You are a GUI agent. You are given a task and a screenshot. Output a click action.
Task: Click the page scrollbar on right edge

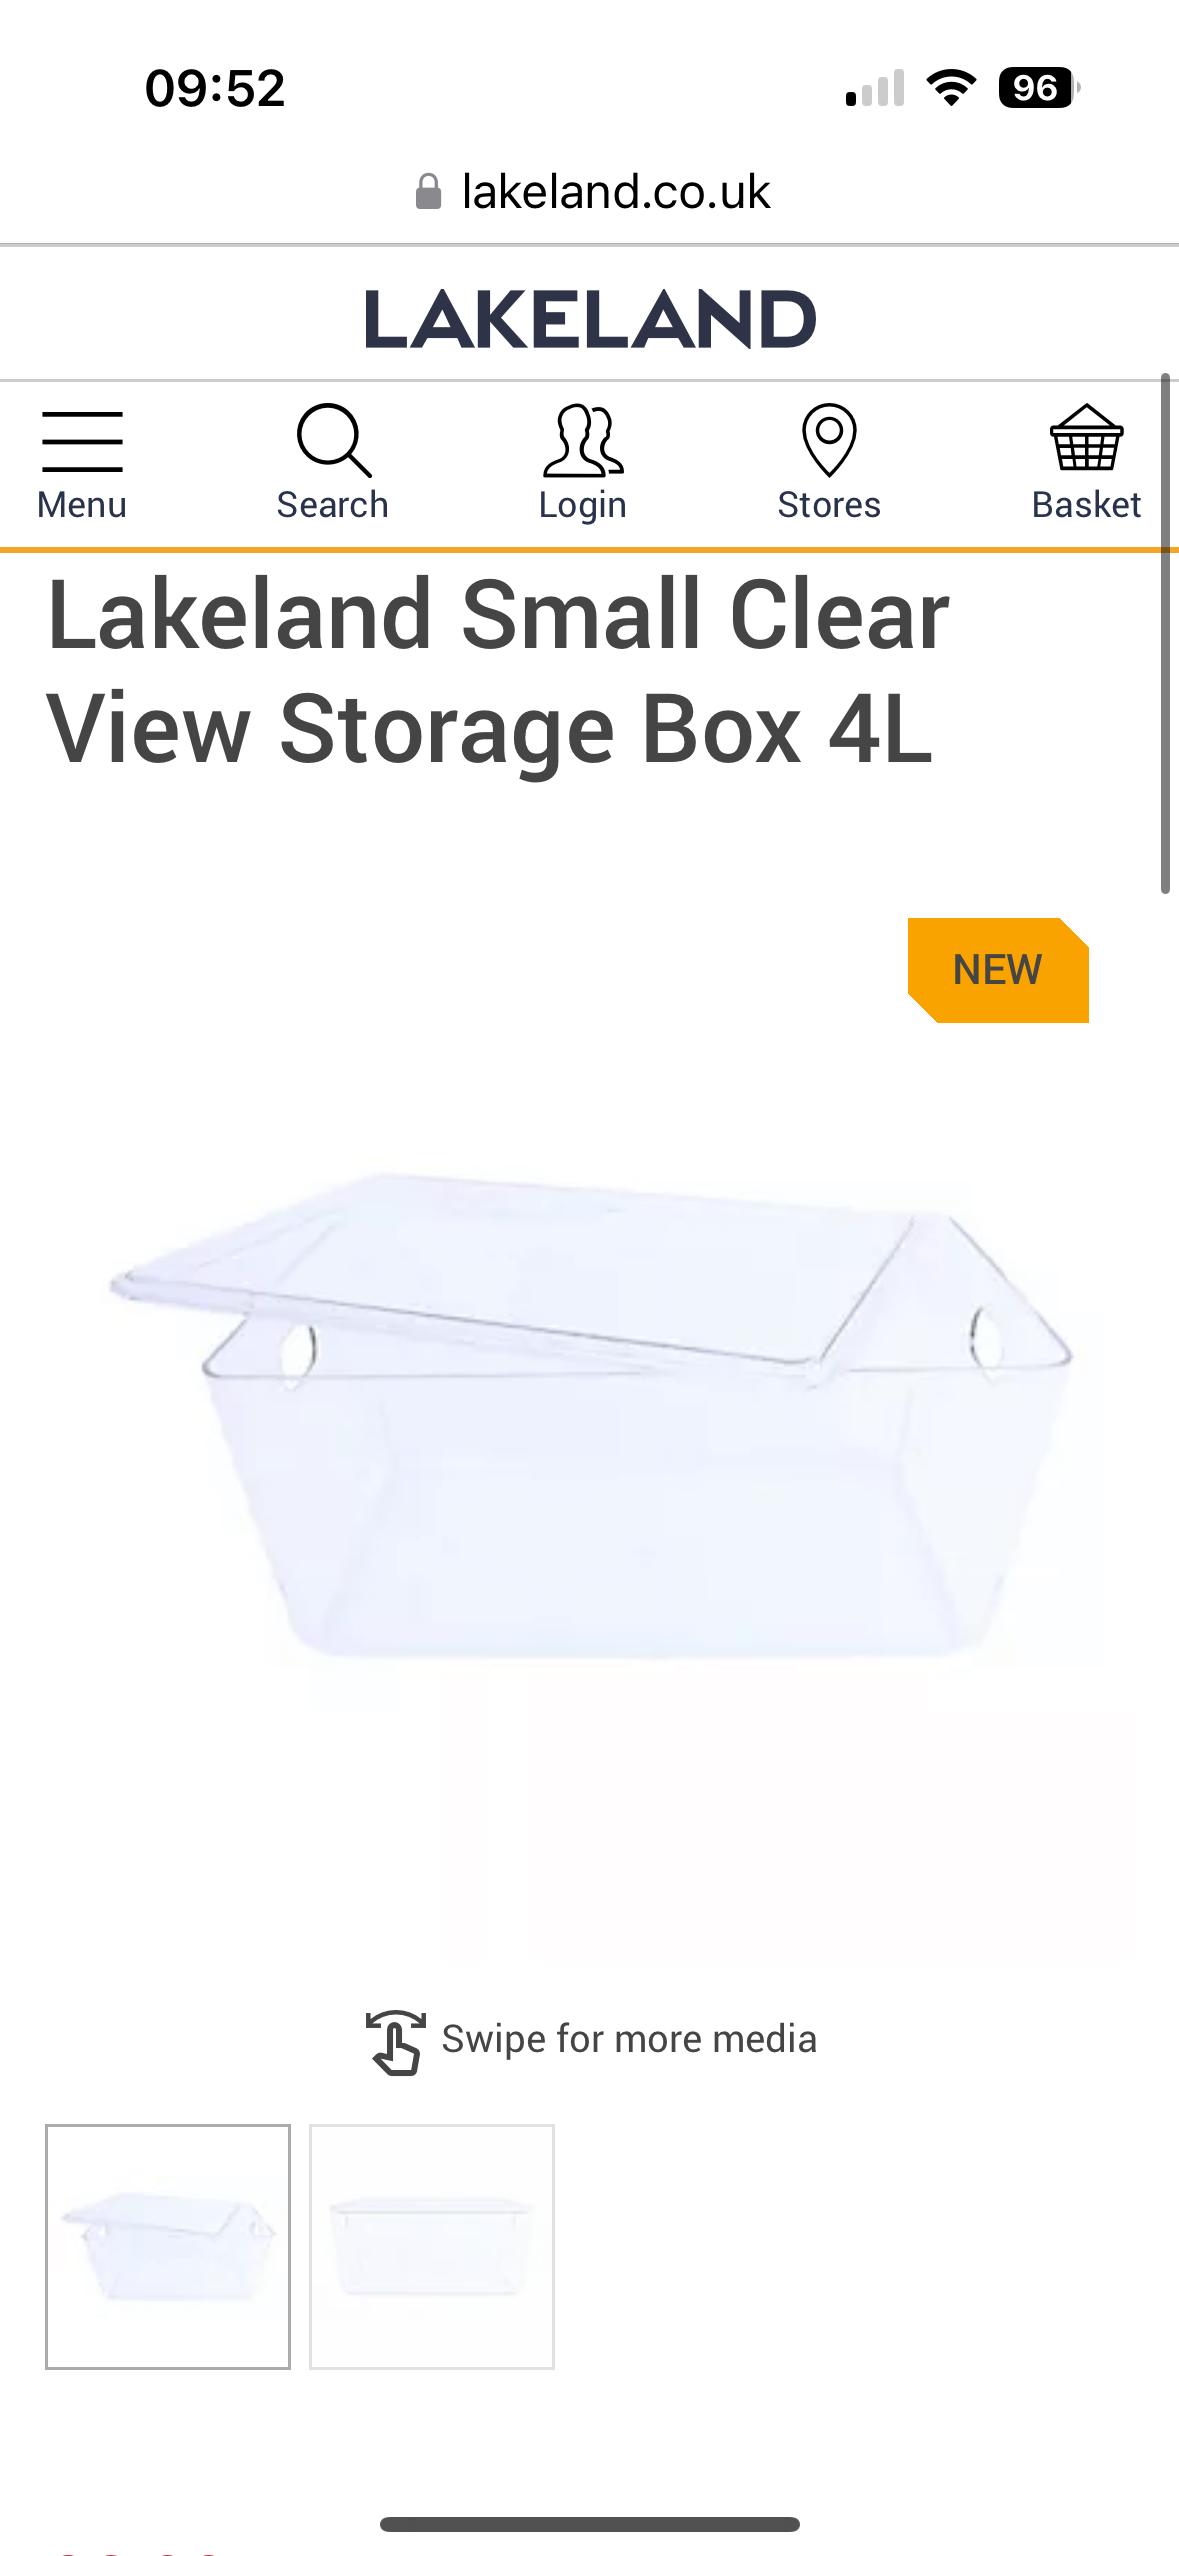click(x=1165, y=633)
